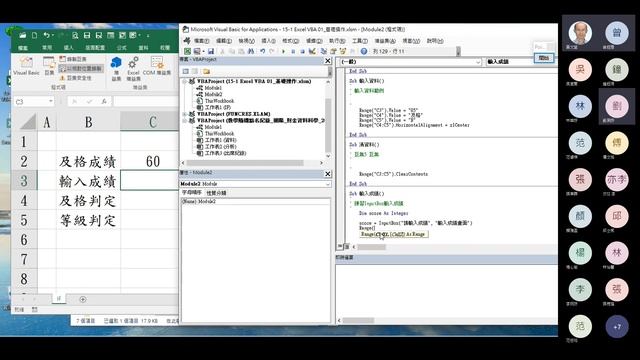The width and height of the screenshot is (640, 360).
Task: Click project panel horizontal scrollbar thumb
Action: [x=245, y=162]
